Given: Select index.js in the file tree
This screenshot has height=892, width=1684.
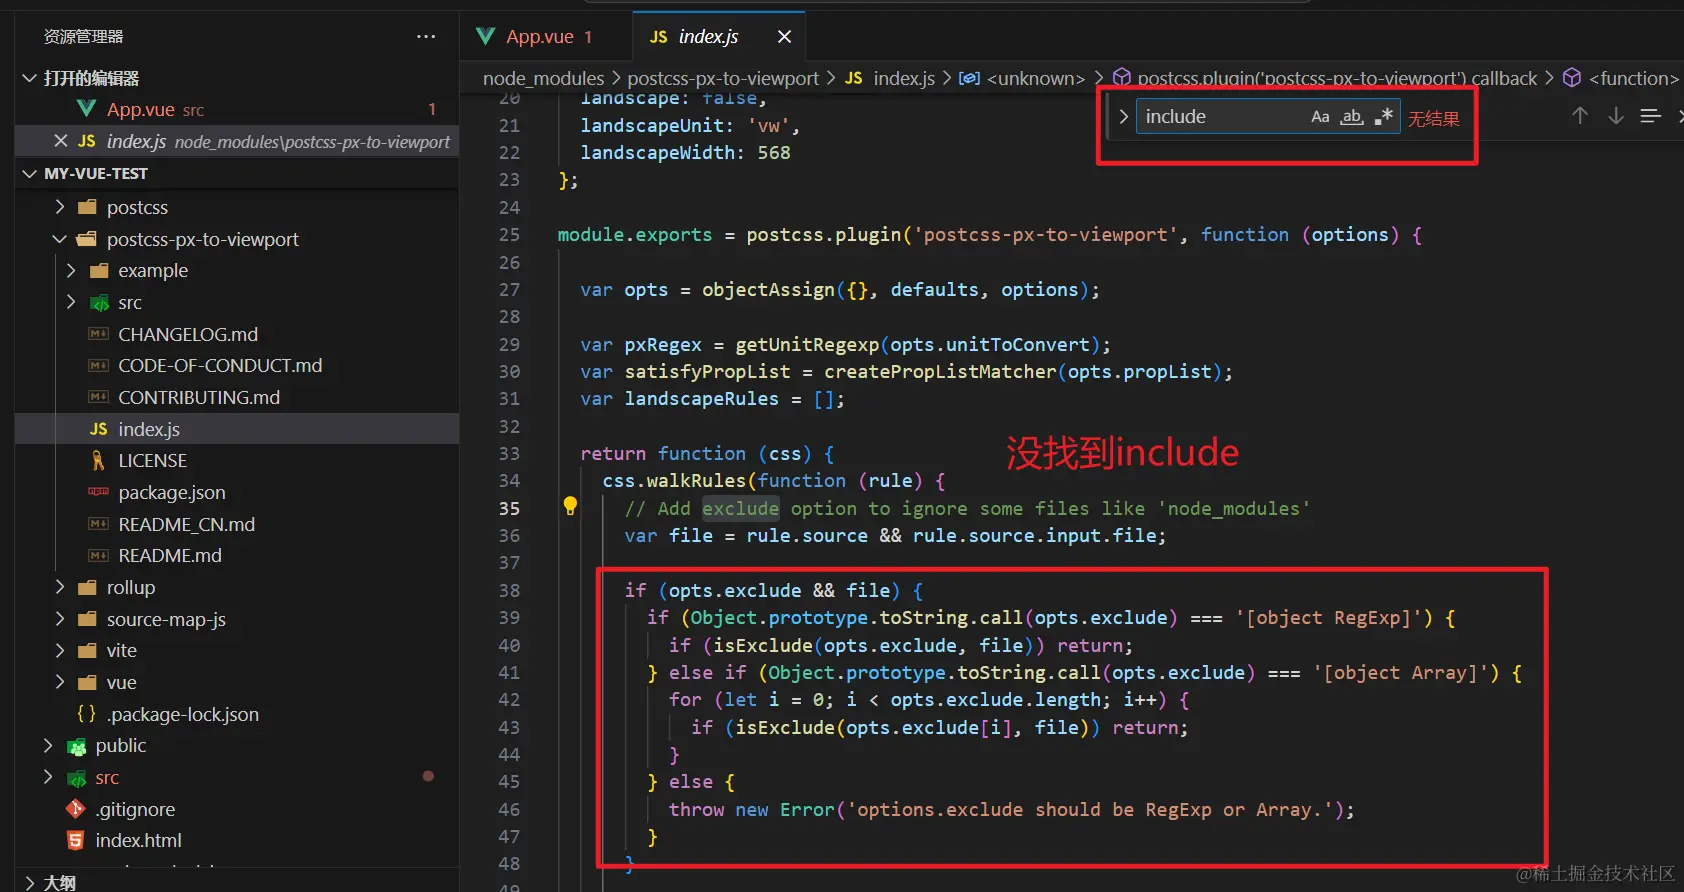Looking at the screenshot, I should point(149,429).
